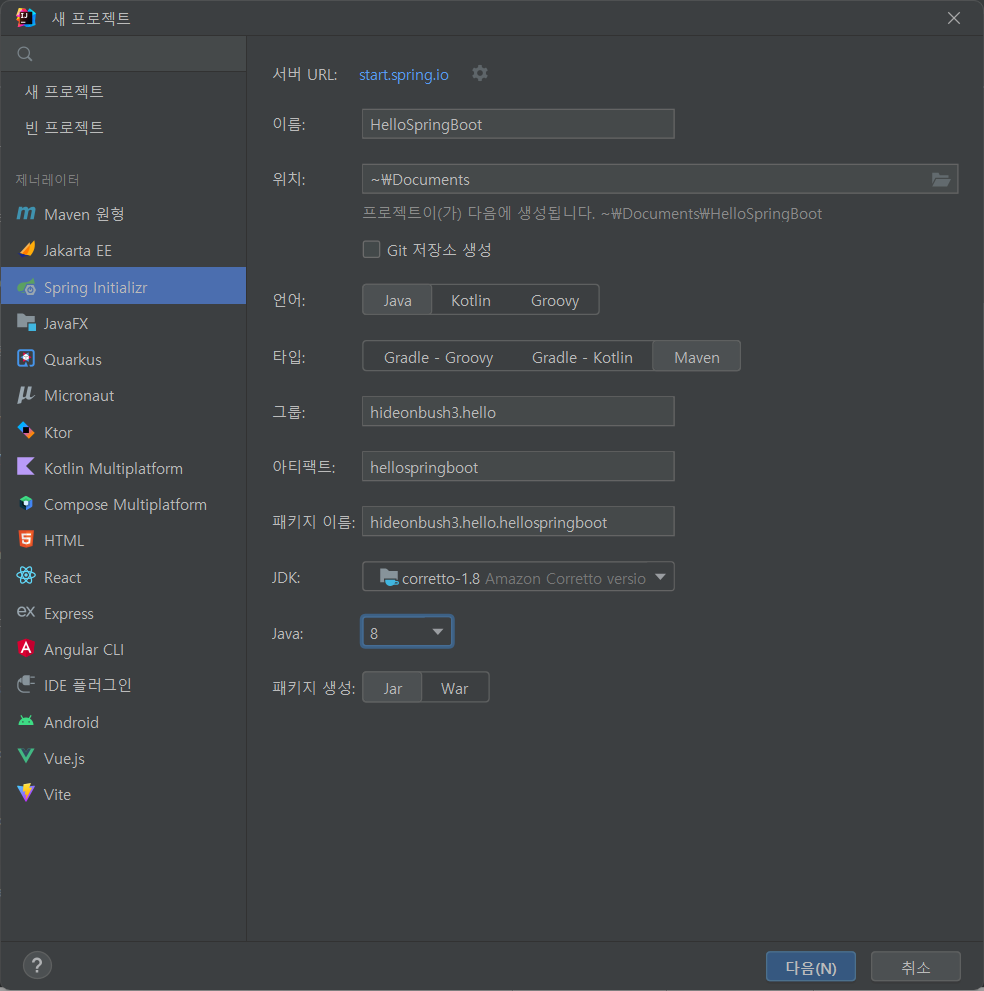984x991 pixels.
Task: Click the Angular CLI red icon
Action: (26, 648)
